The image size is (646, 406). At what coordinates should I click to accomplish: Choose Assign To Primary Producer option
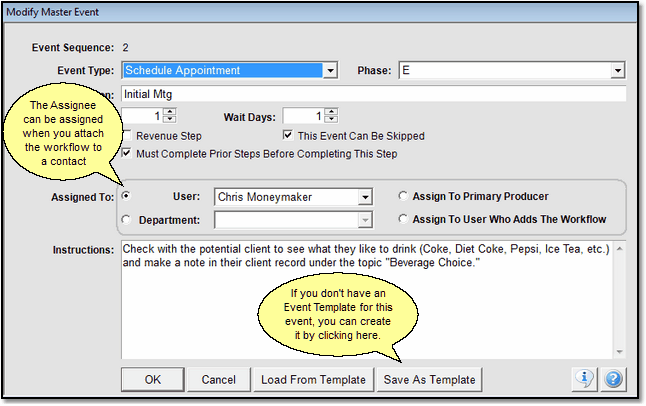pyautogui.click(x=403, y=197)
